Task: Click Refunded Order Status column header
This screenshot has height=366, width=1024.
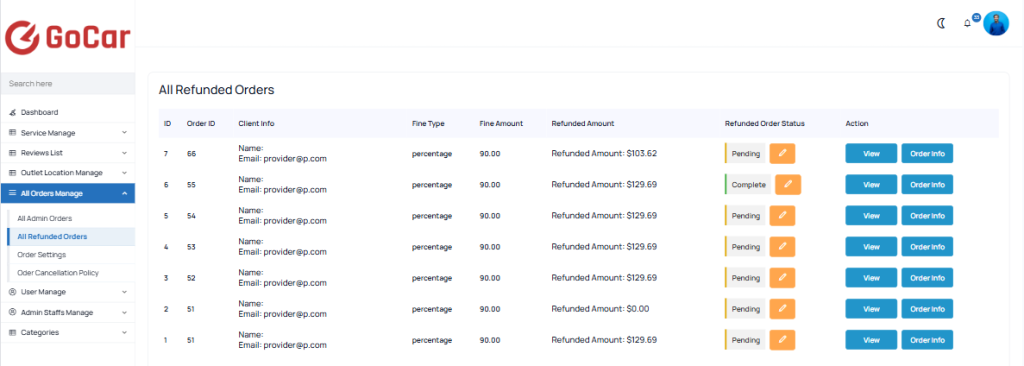Action: (765, 124)
